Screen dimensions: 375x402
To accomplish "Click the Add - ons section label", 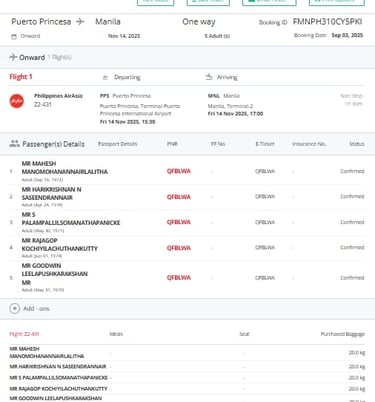I will pos(36,309).
